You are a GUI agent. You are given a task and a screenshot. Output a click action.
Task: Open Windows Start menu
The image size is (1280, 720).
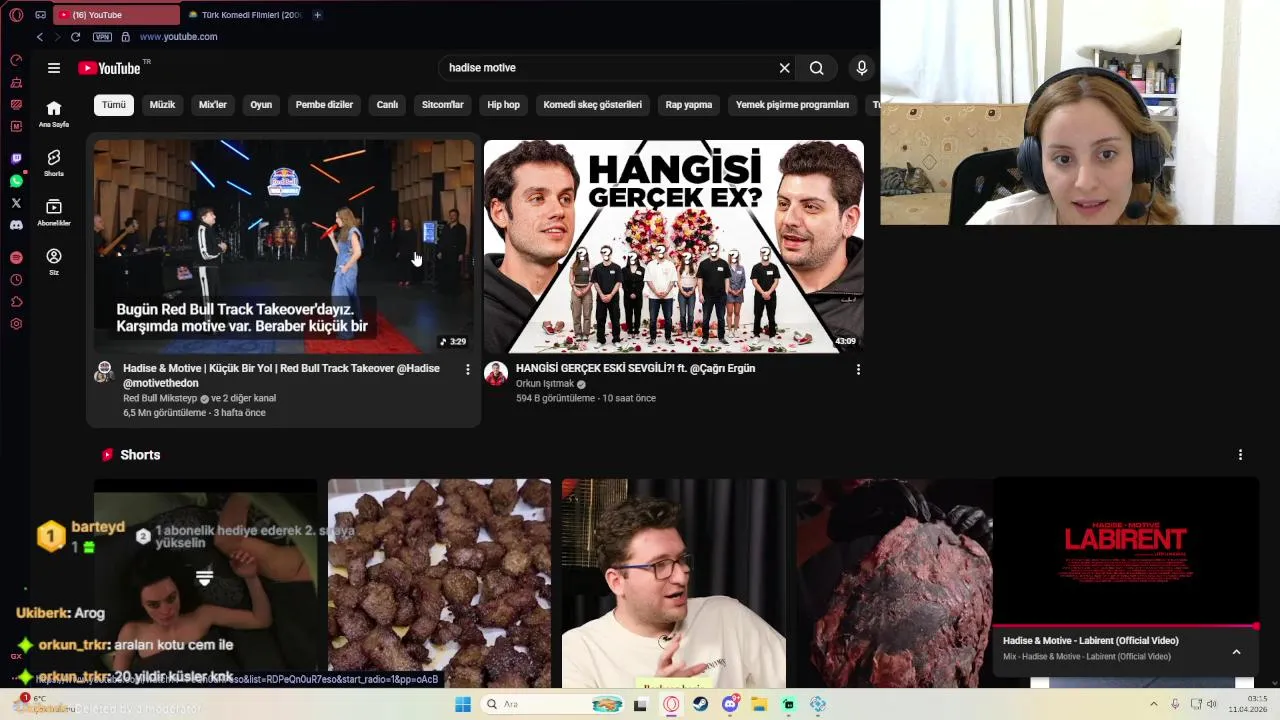click(x=463, y=704)
